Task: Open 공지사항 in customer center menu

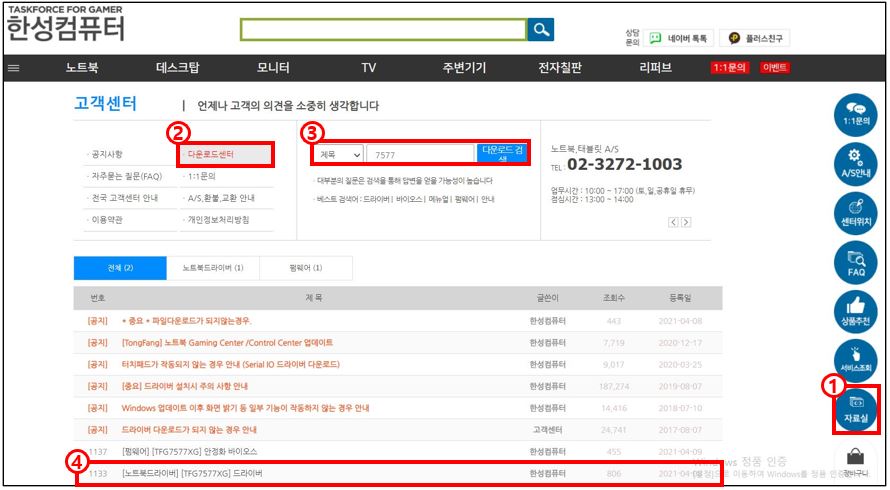Action: 107,154
